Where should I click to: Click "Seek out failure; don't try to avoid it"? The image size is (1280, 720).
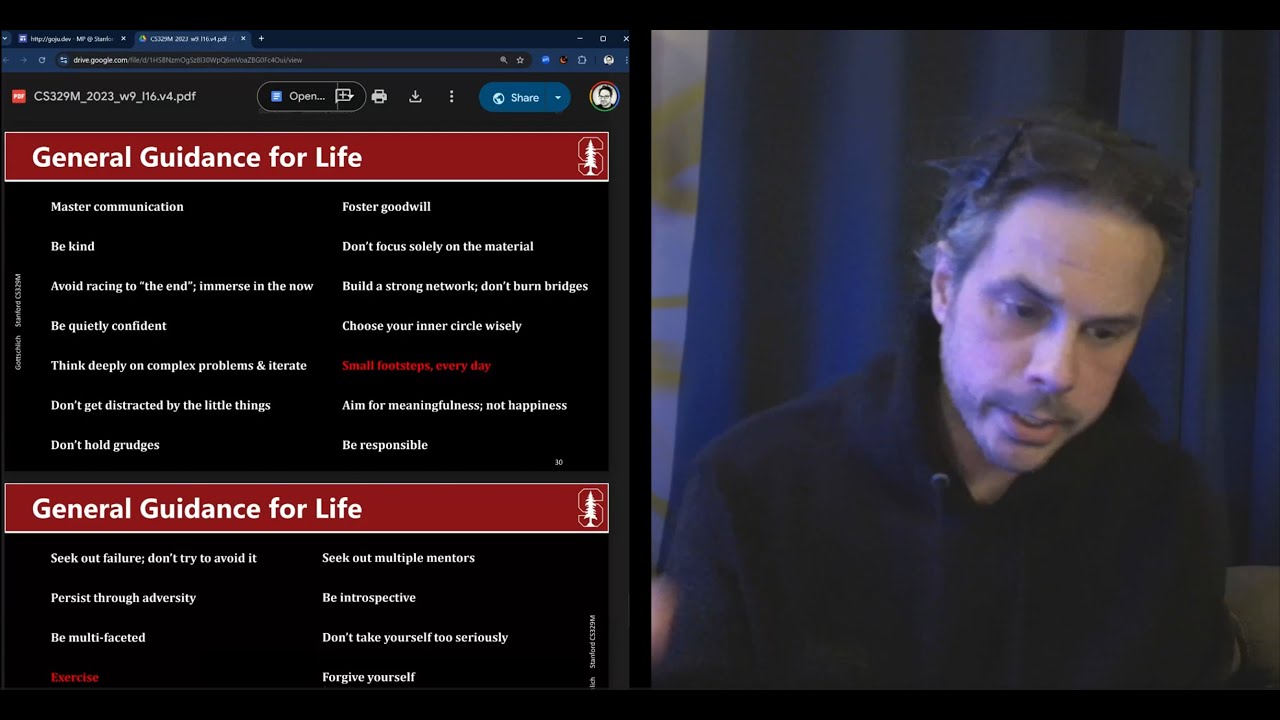154,558
